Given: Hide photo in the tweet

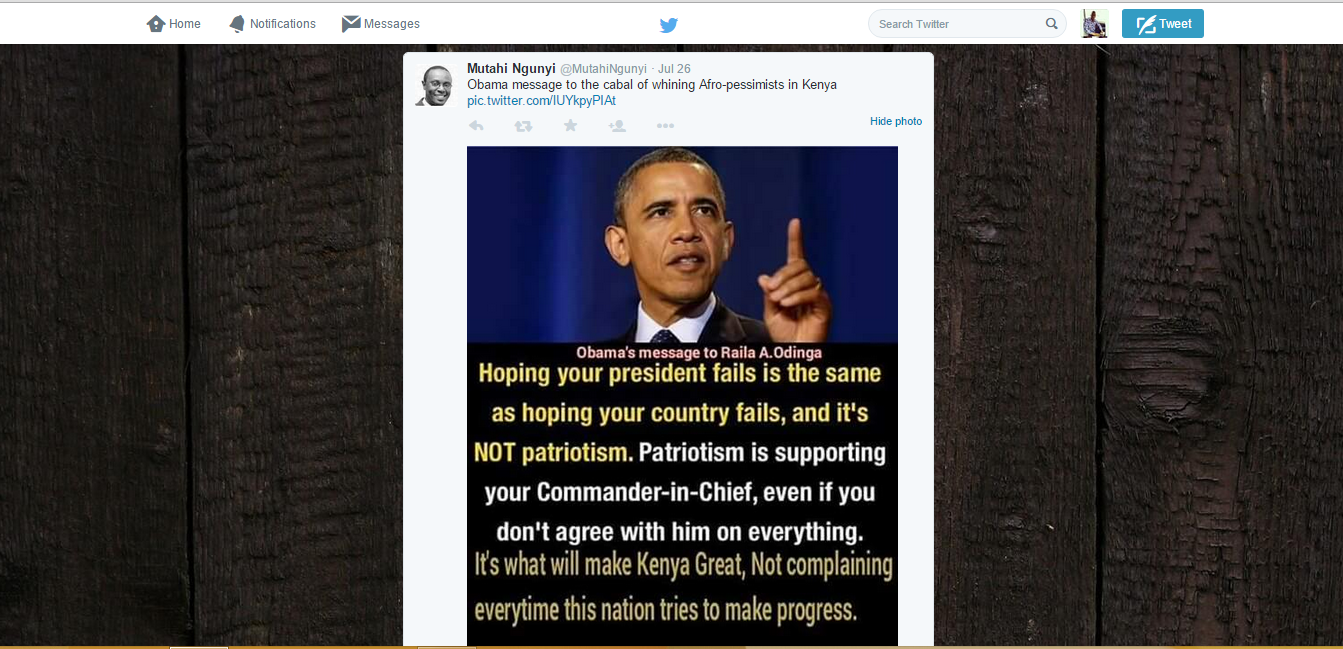Looking at the screenshot, I should (896, 121).
